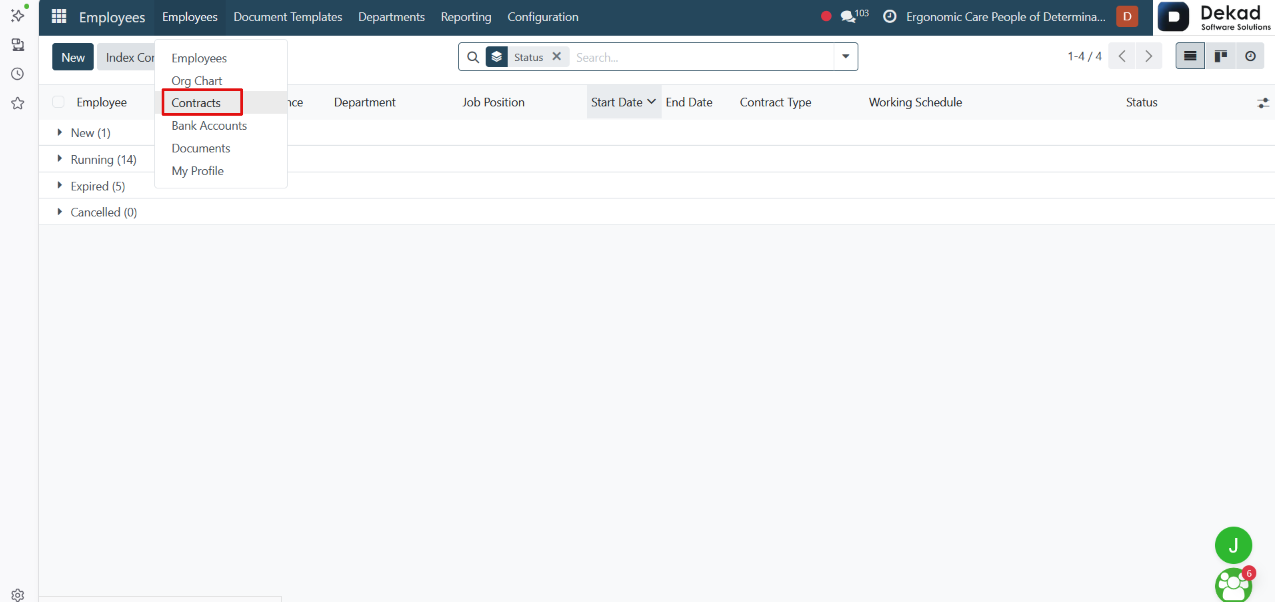Open the Employees top menu
The image size is (1275, 602).
click(x=190, y=17)
